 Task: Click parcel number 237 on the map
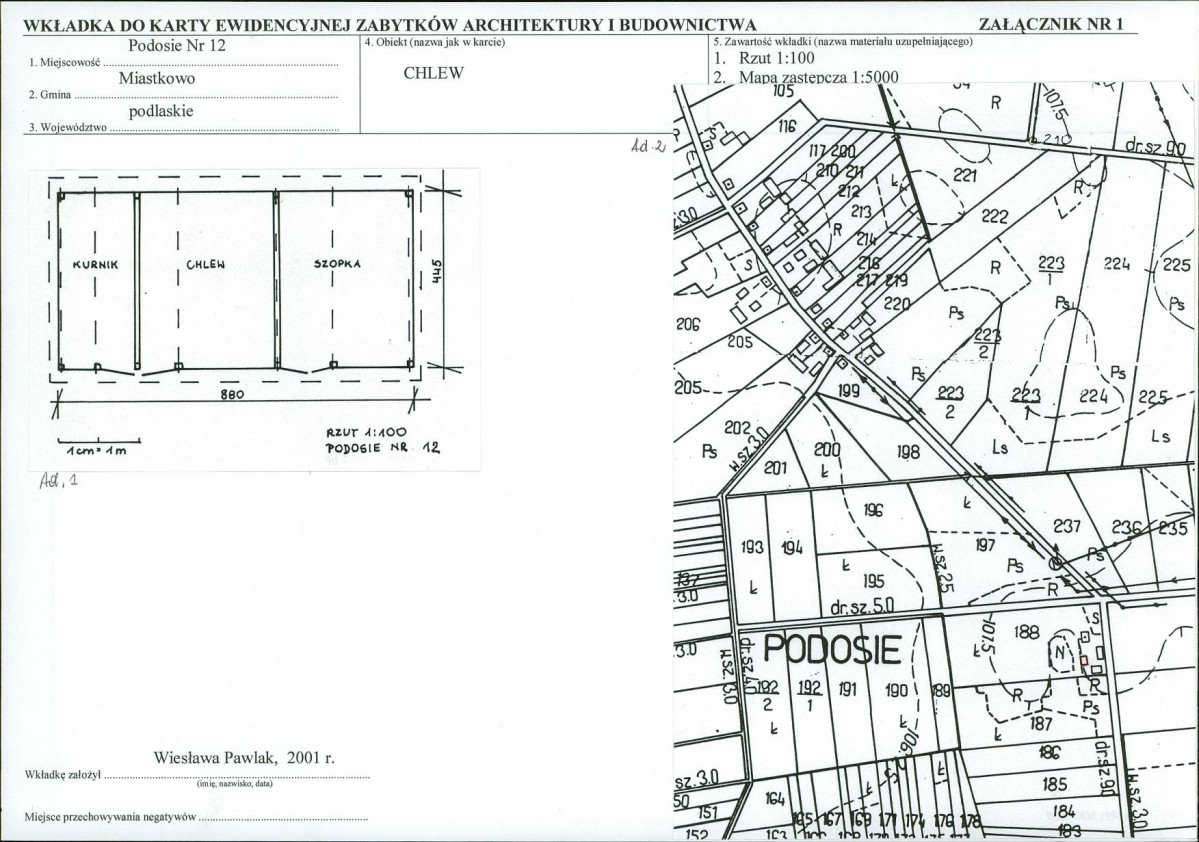(x=1067, y=526)
